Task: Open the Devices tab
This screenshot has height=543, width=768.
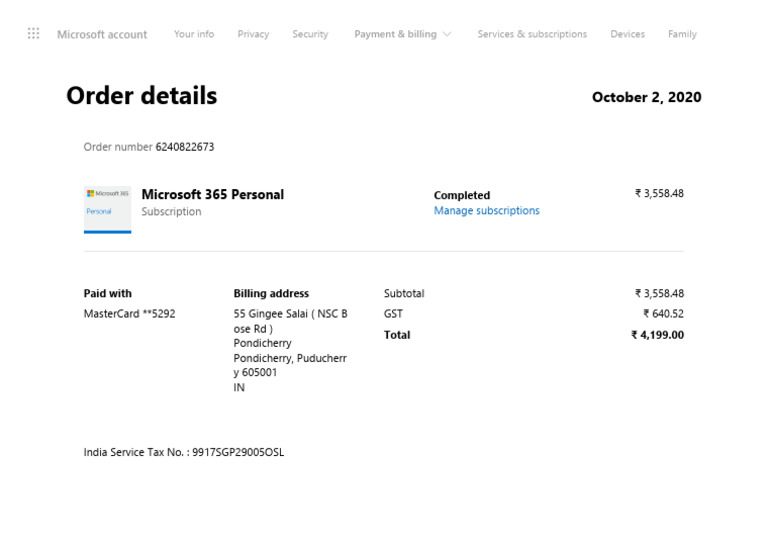Action: tap(627, 34)
